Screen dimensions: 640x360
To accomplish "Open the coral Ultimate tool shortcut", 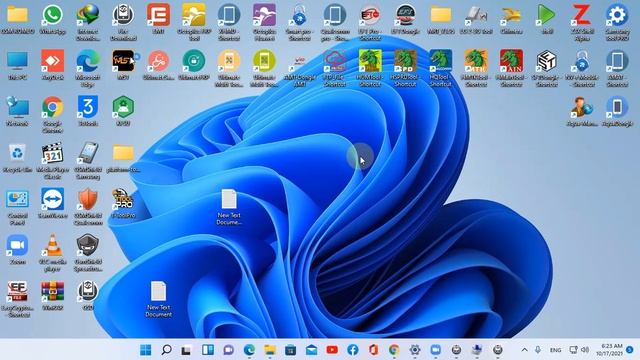I will click(158, 61).
